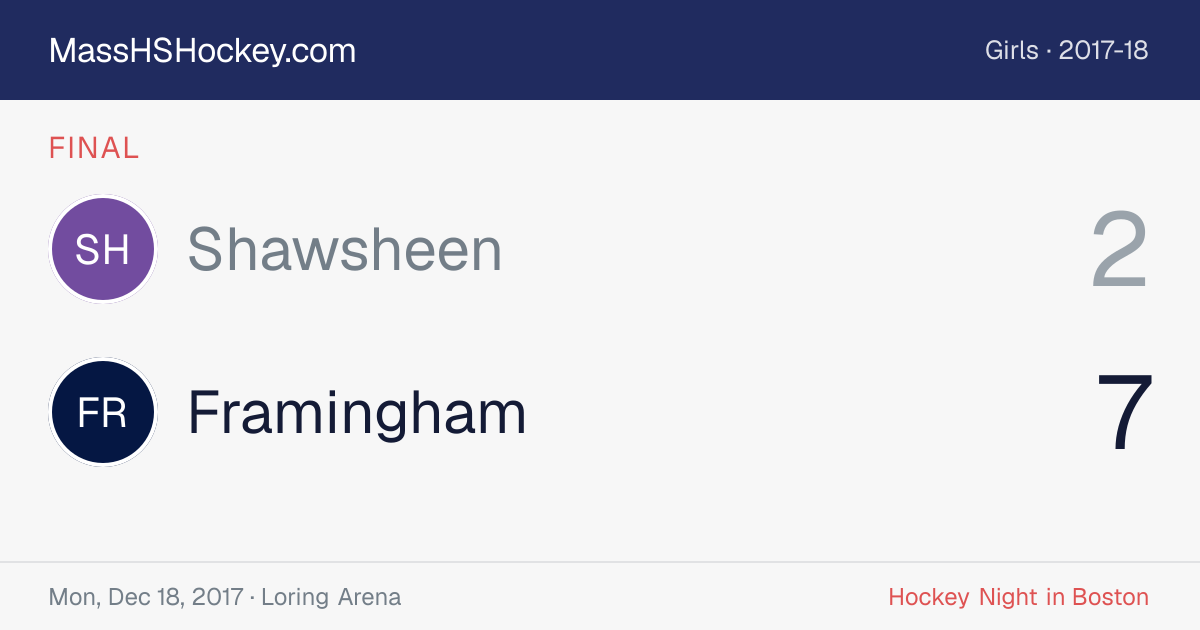
Task: Click the navy FR team logo
Action: pos(103,412)
